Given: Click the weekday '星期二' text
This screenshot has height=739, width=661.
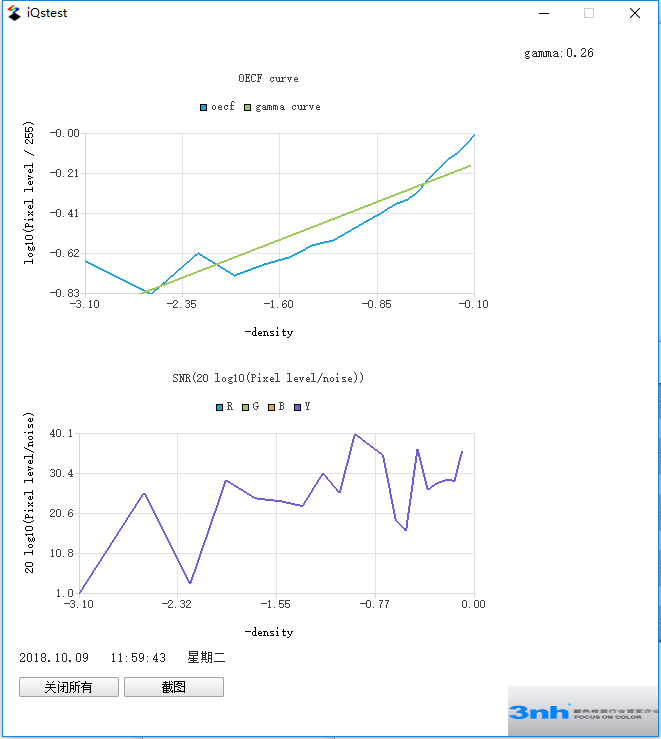Looking at the screenshot, I should (x=206, y=657).
